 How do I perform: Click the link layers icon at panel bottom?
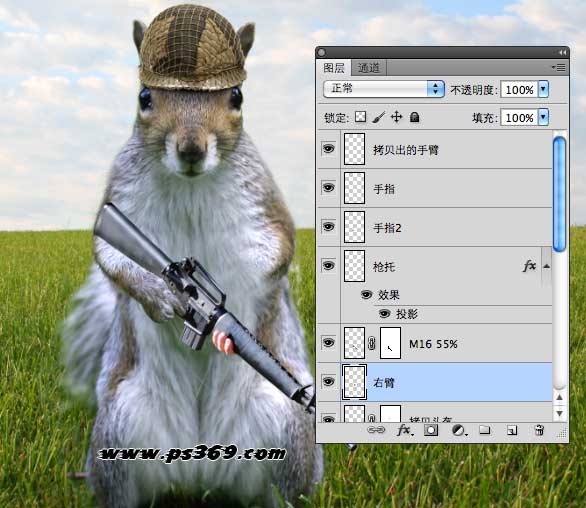[x=376, y=430]
